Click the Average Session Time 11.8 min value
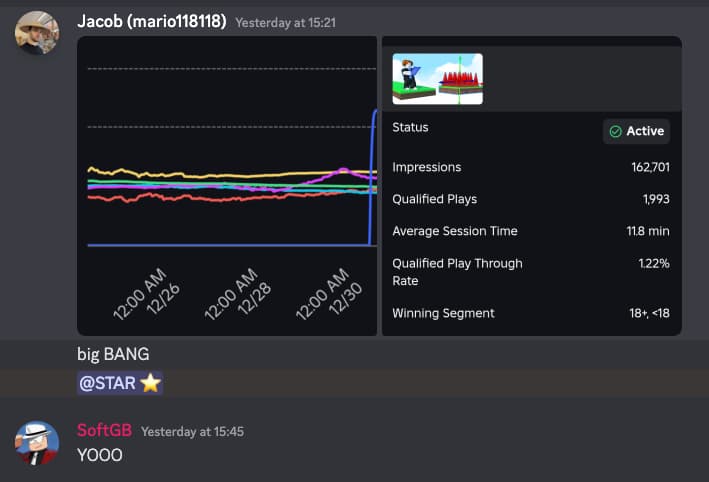 (x=647, y=231)
